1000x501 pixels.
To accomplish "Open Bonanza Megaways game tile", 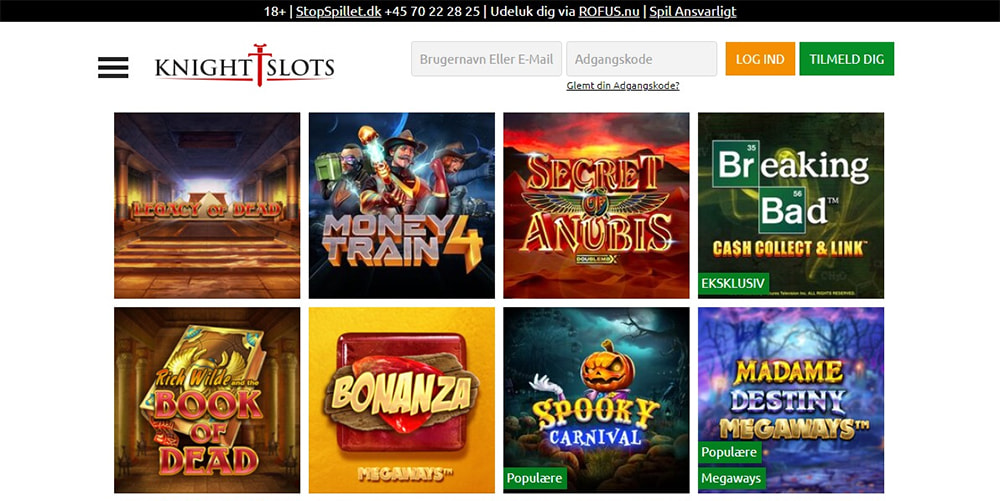I will pos(402,400).
